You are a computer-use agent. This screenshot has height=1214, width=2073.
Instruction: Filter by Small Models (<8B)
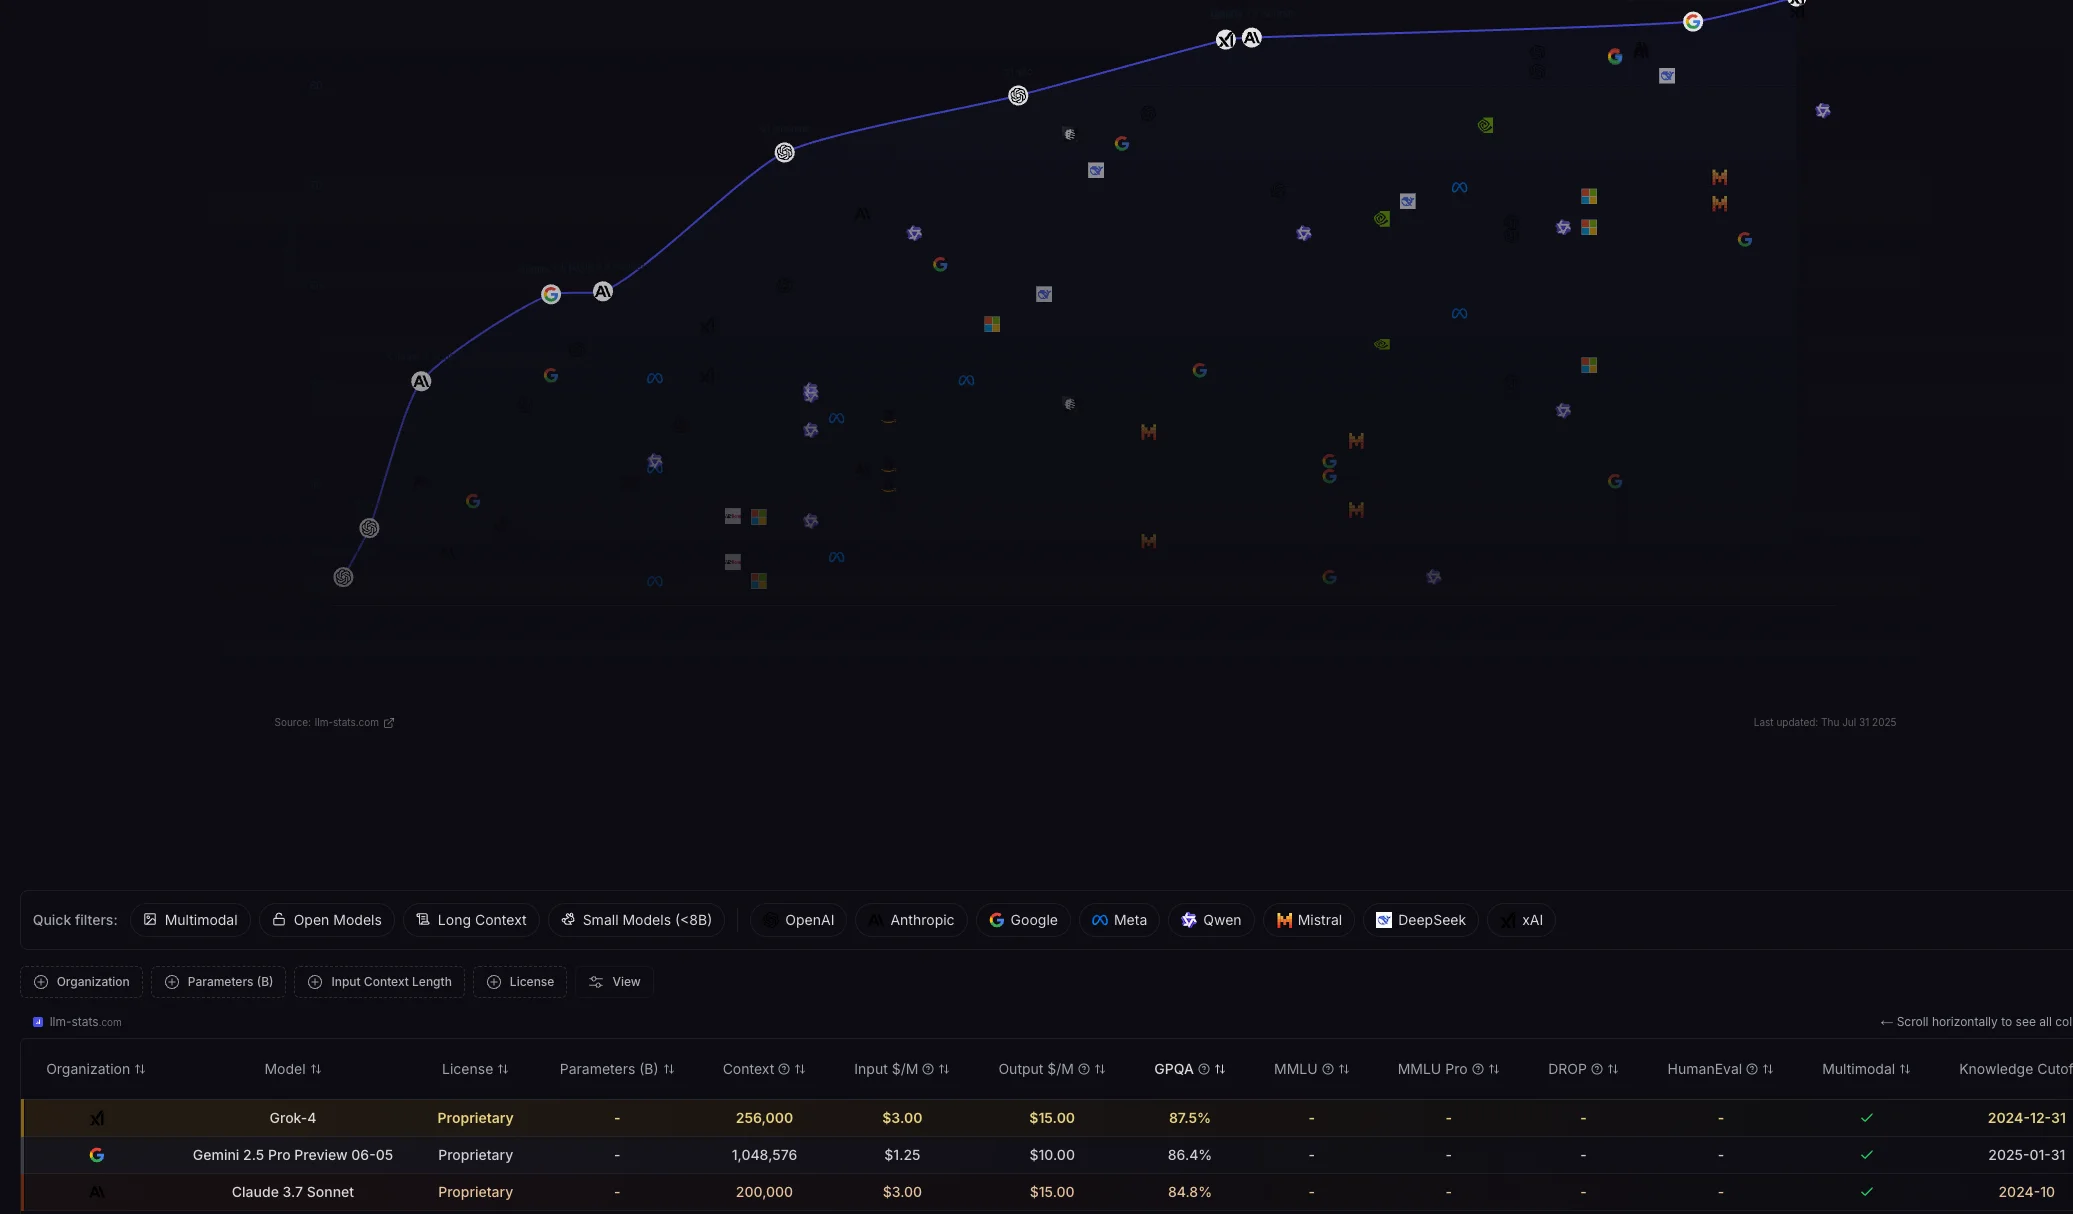pos(636,920)
